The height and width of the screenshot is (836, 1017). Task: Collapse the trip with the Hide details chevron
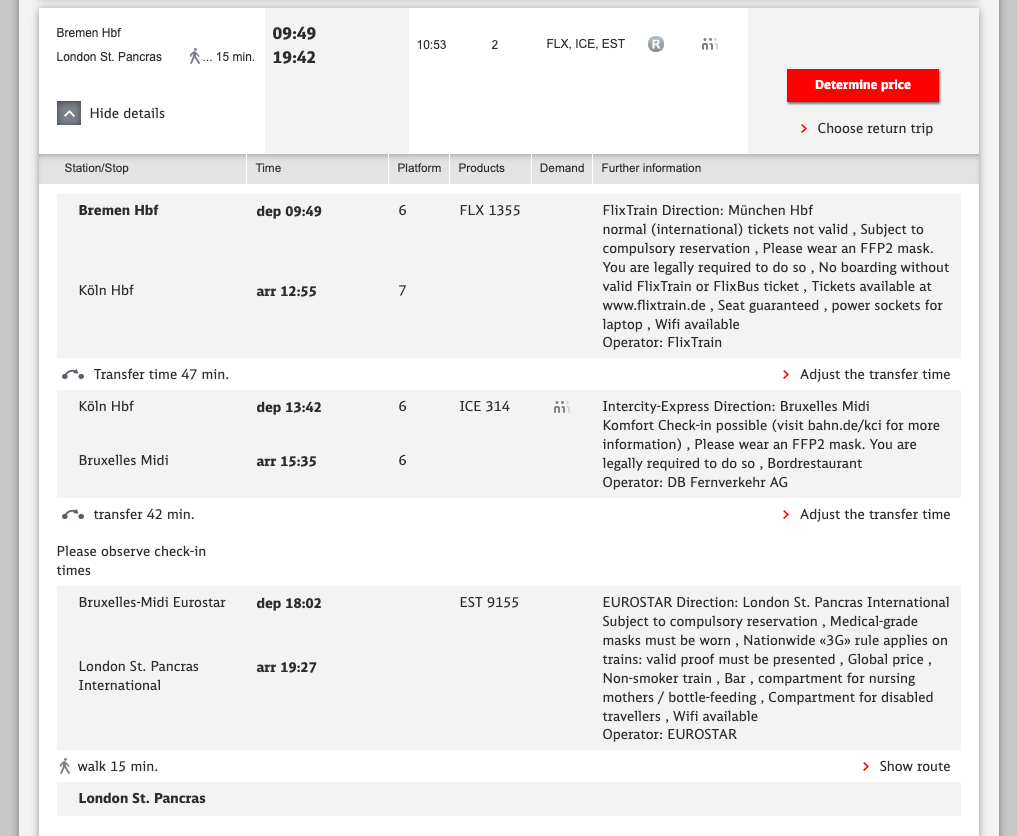pyautogui.click(x=68, y=114)
